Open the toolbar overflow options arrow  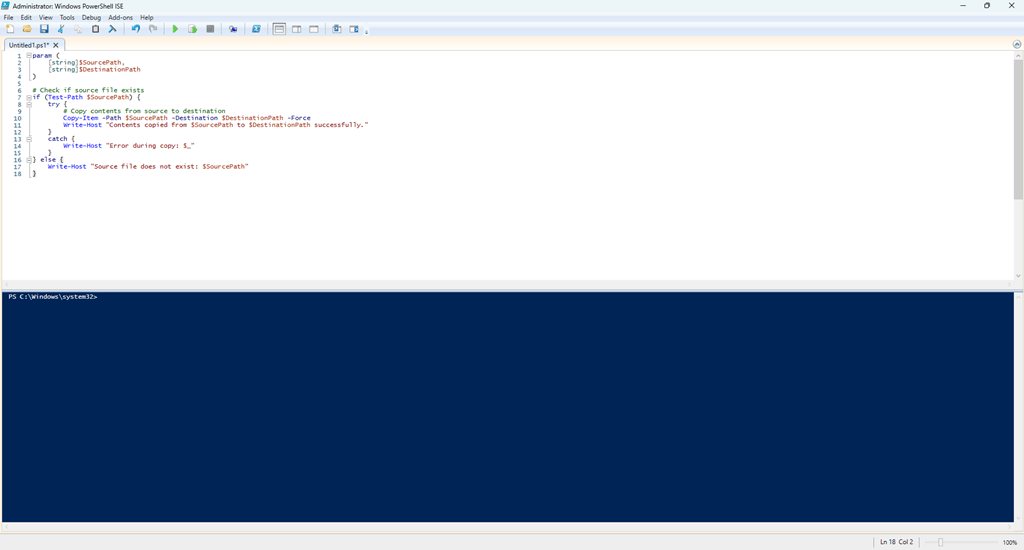pyautogui.click(x=366, y=31)
